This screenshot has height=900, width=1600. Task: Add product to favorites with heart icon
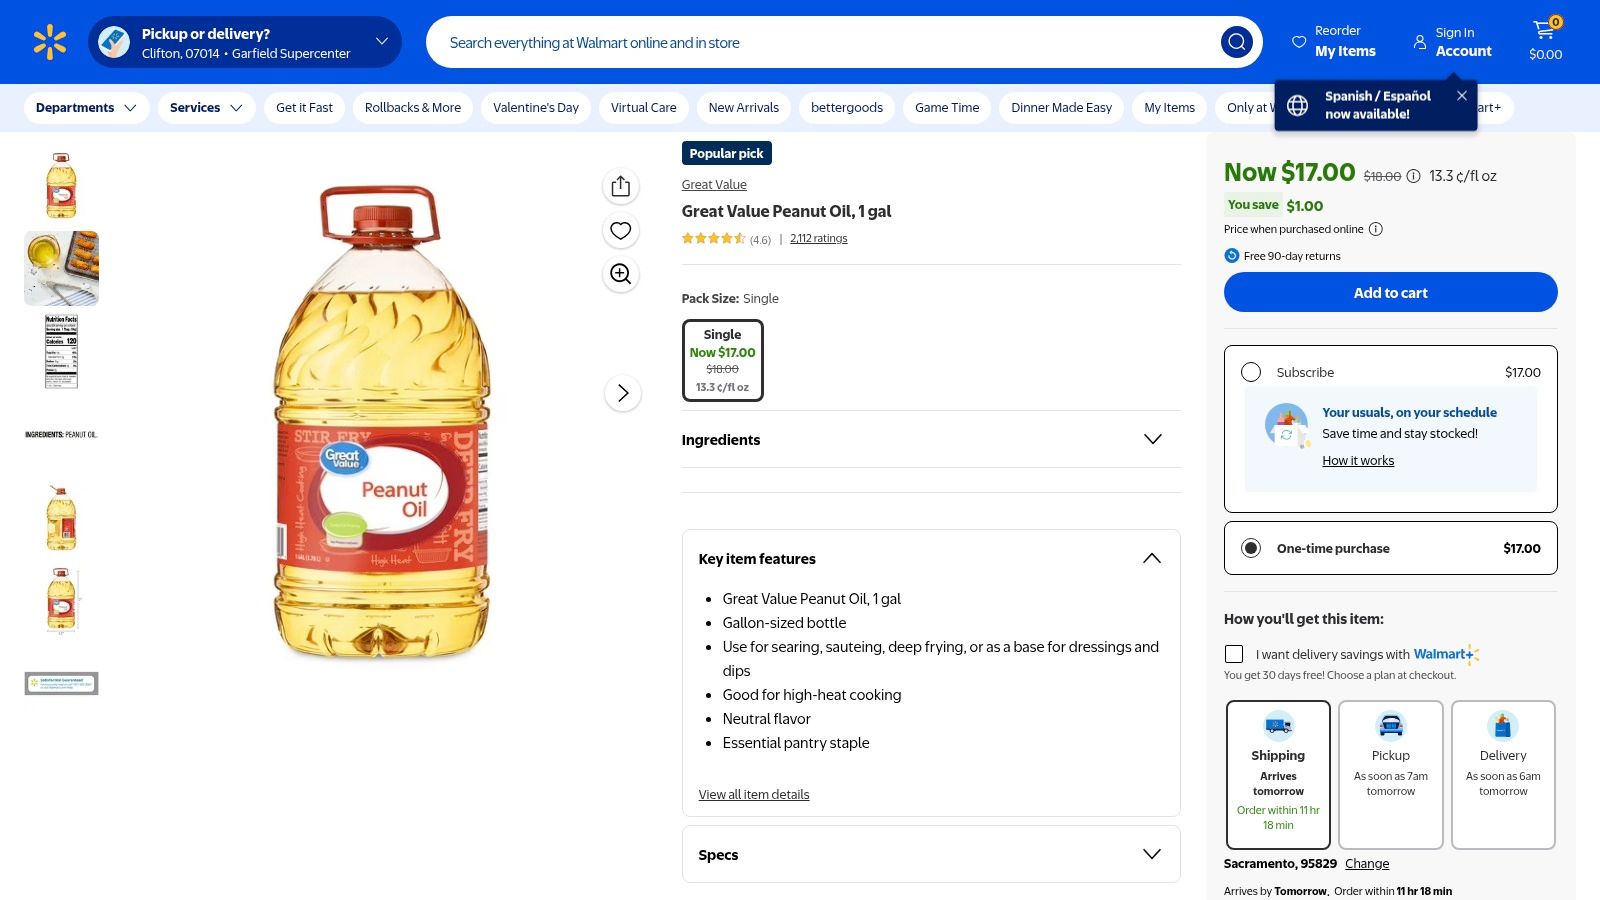click(x=620, y=230)
